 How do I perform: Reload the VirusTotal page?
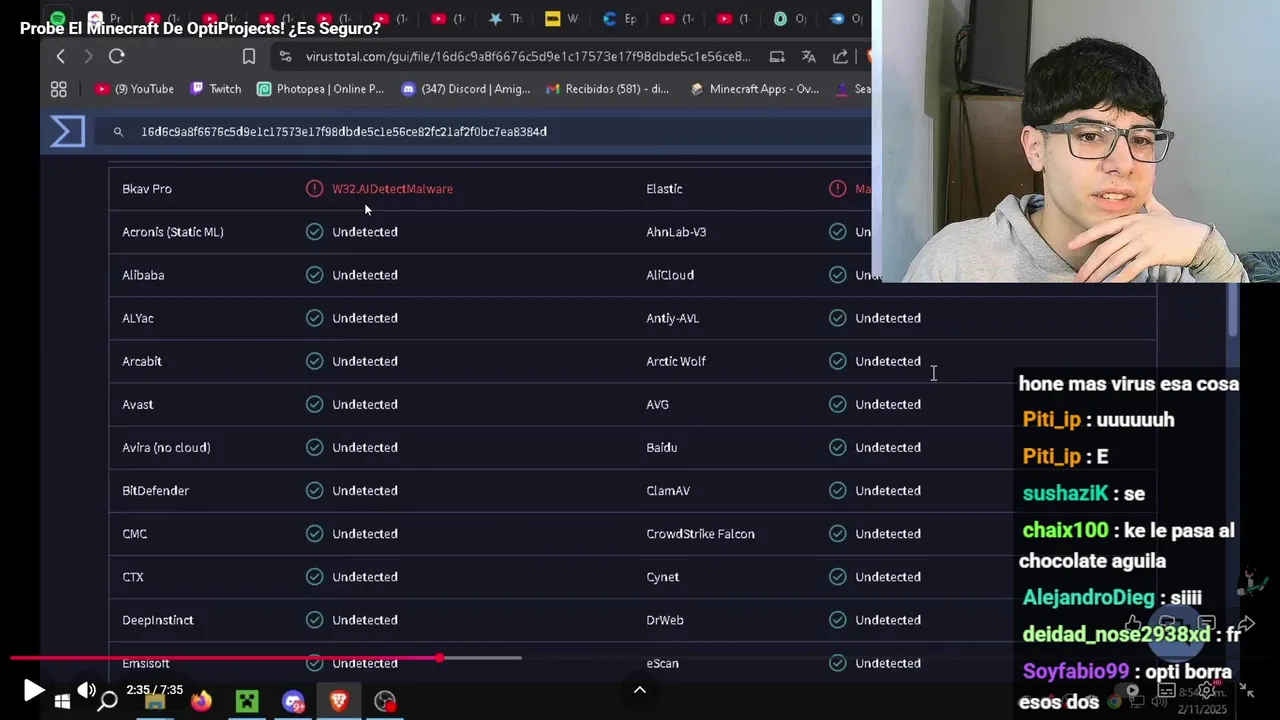(x=117, y=56)
